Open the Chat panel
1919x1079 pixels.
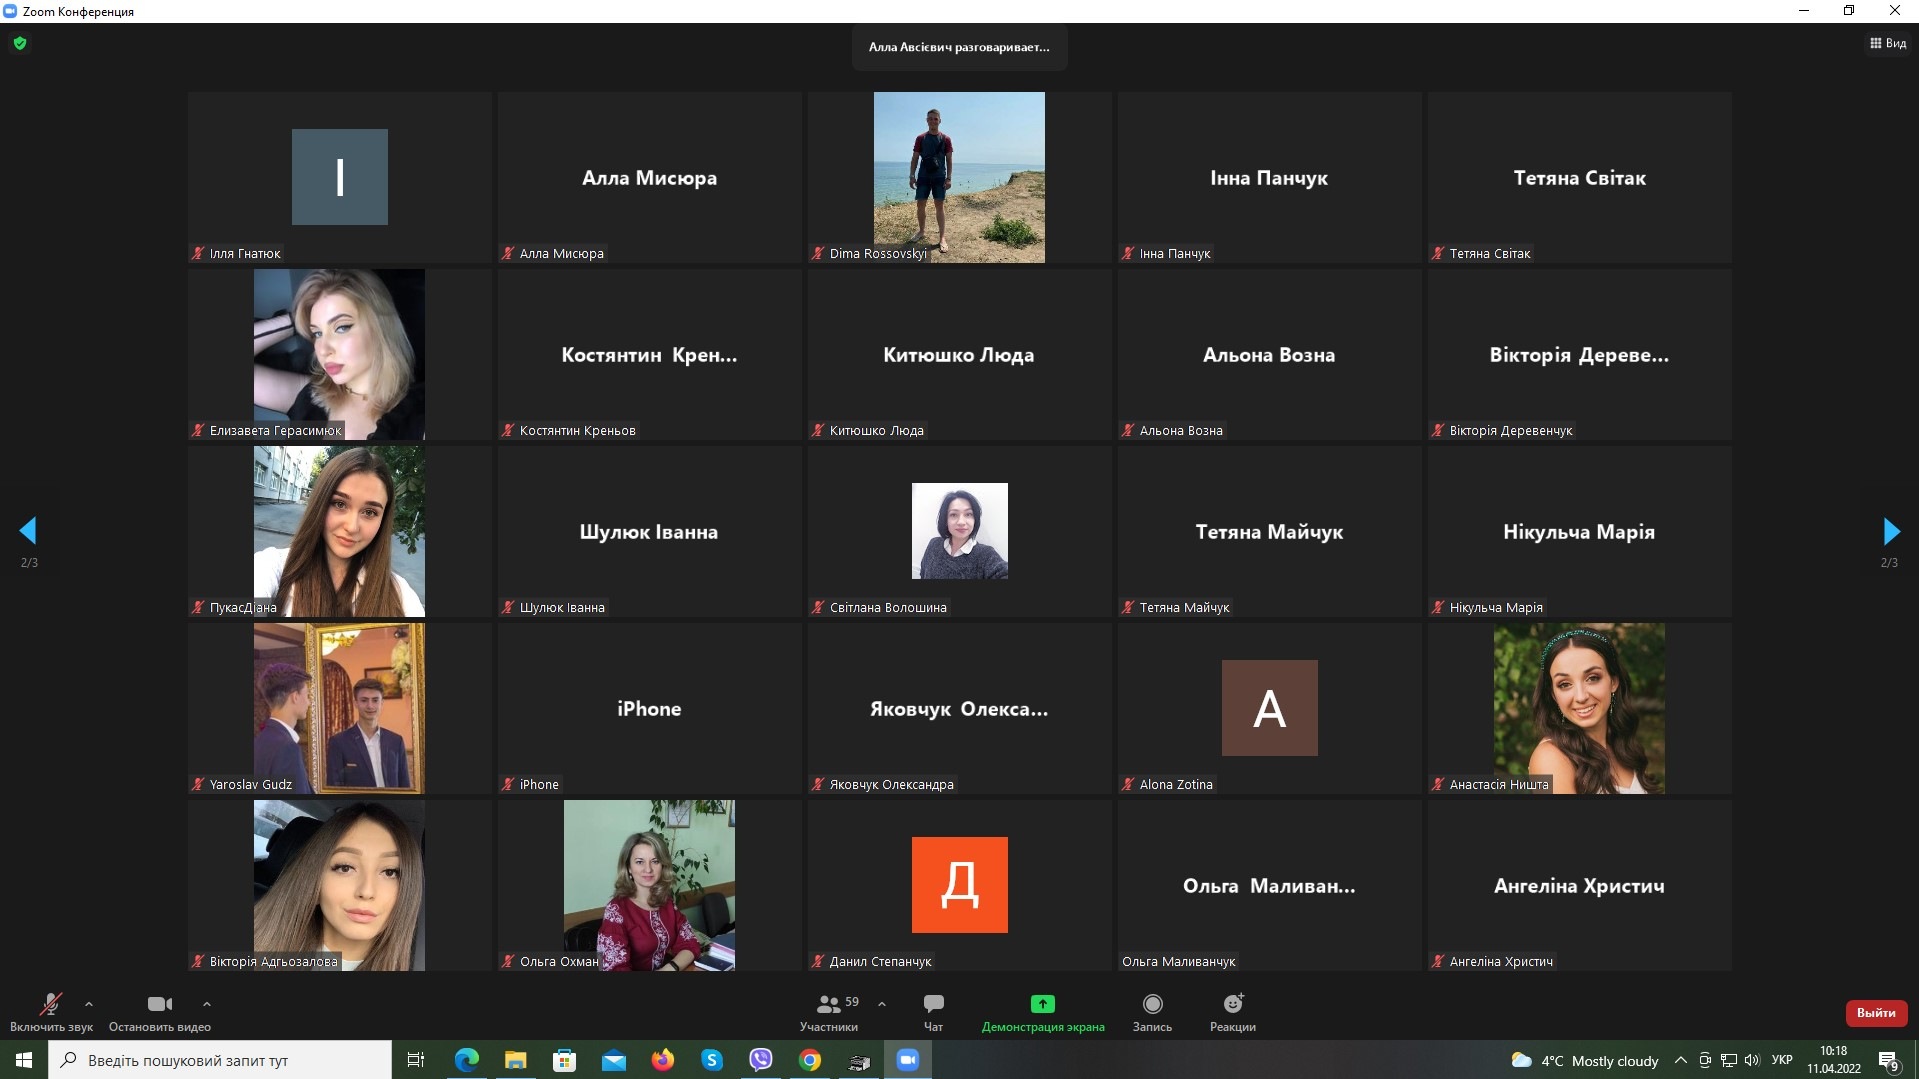pyautogui.click(x=933, y=1011)
